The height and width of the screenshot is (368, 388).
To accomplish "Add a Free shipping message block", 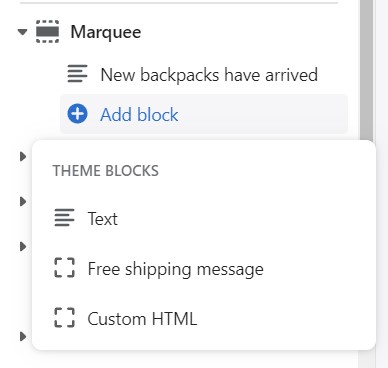I will [204, 268].
